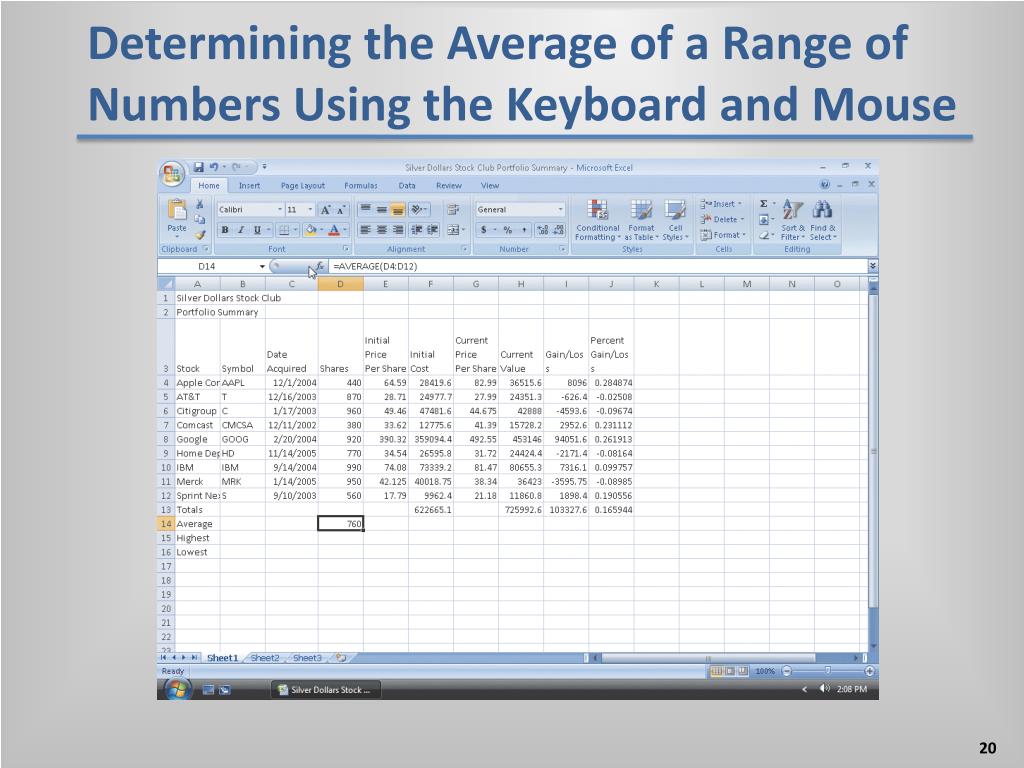Increase the cell indent
The height and width of the screenshot is (768, 1024).
[x=432, y=230]
